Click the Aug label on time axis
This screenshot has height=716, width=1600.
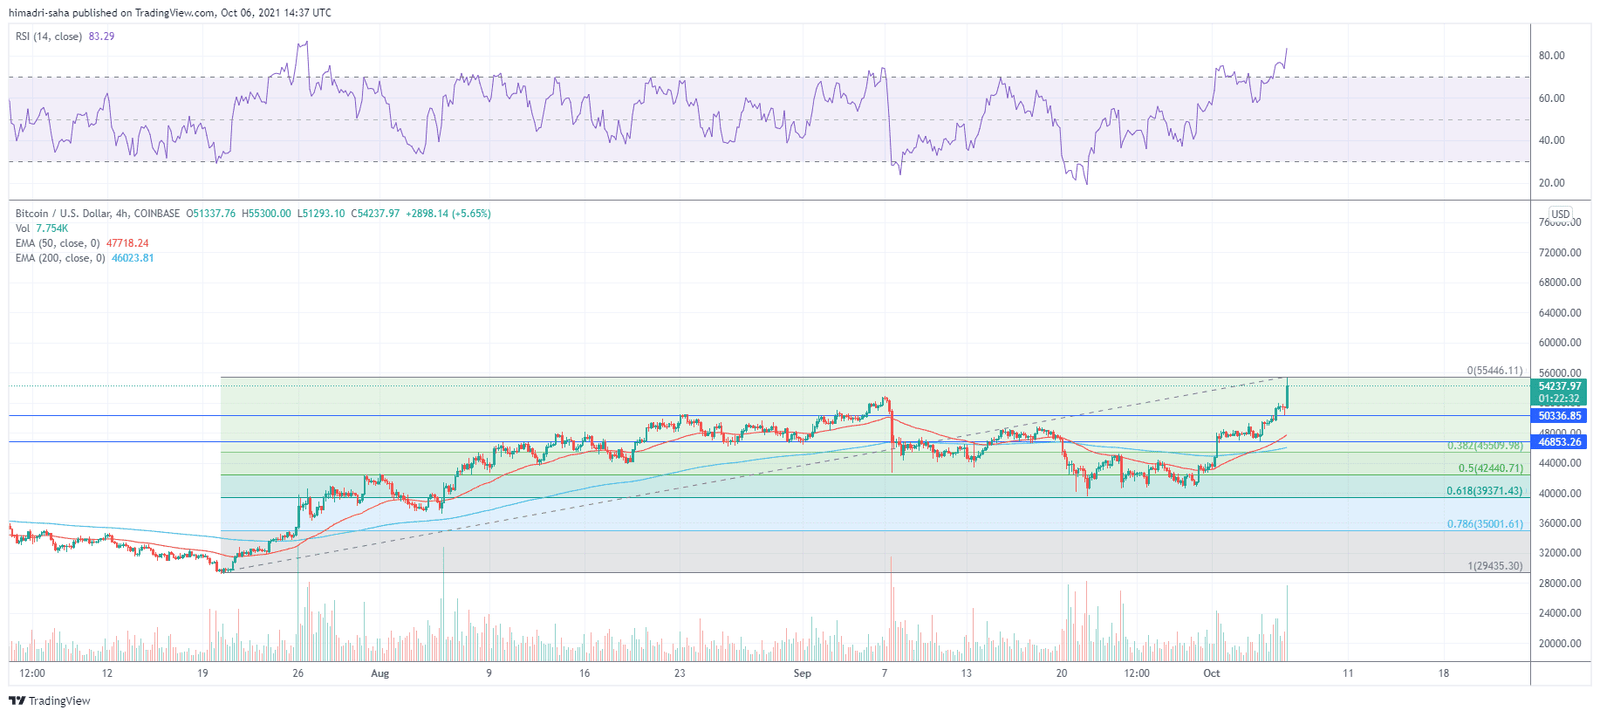pos(379,674)
